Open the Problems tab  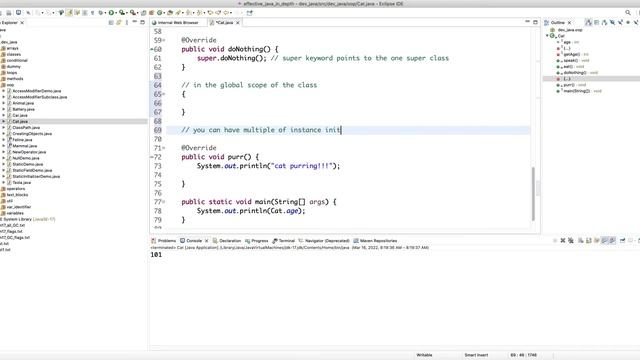[163, 241]
